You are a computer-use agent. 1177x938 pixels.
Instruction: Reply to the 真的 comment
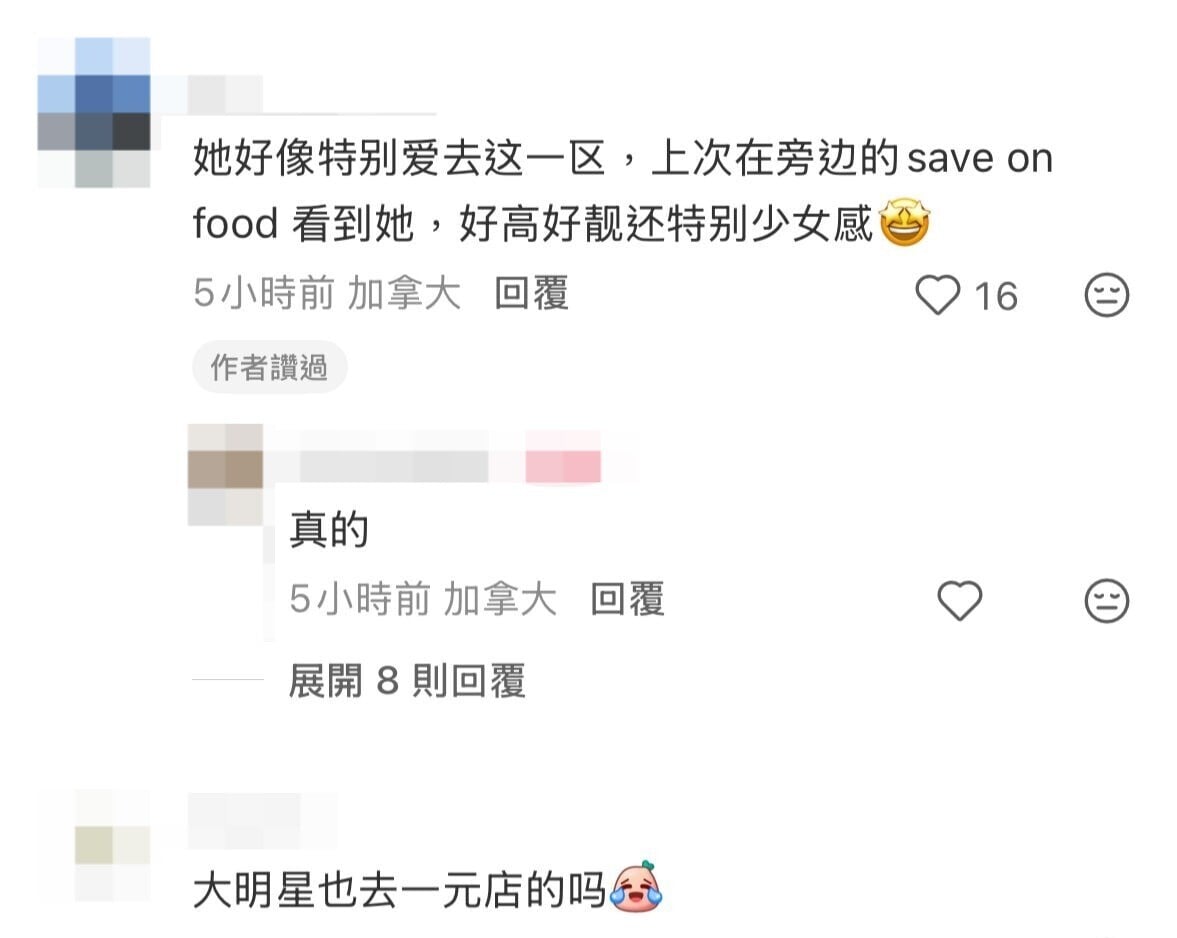[628, 600]
